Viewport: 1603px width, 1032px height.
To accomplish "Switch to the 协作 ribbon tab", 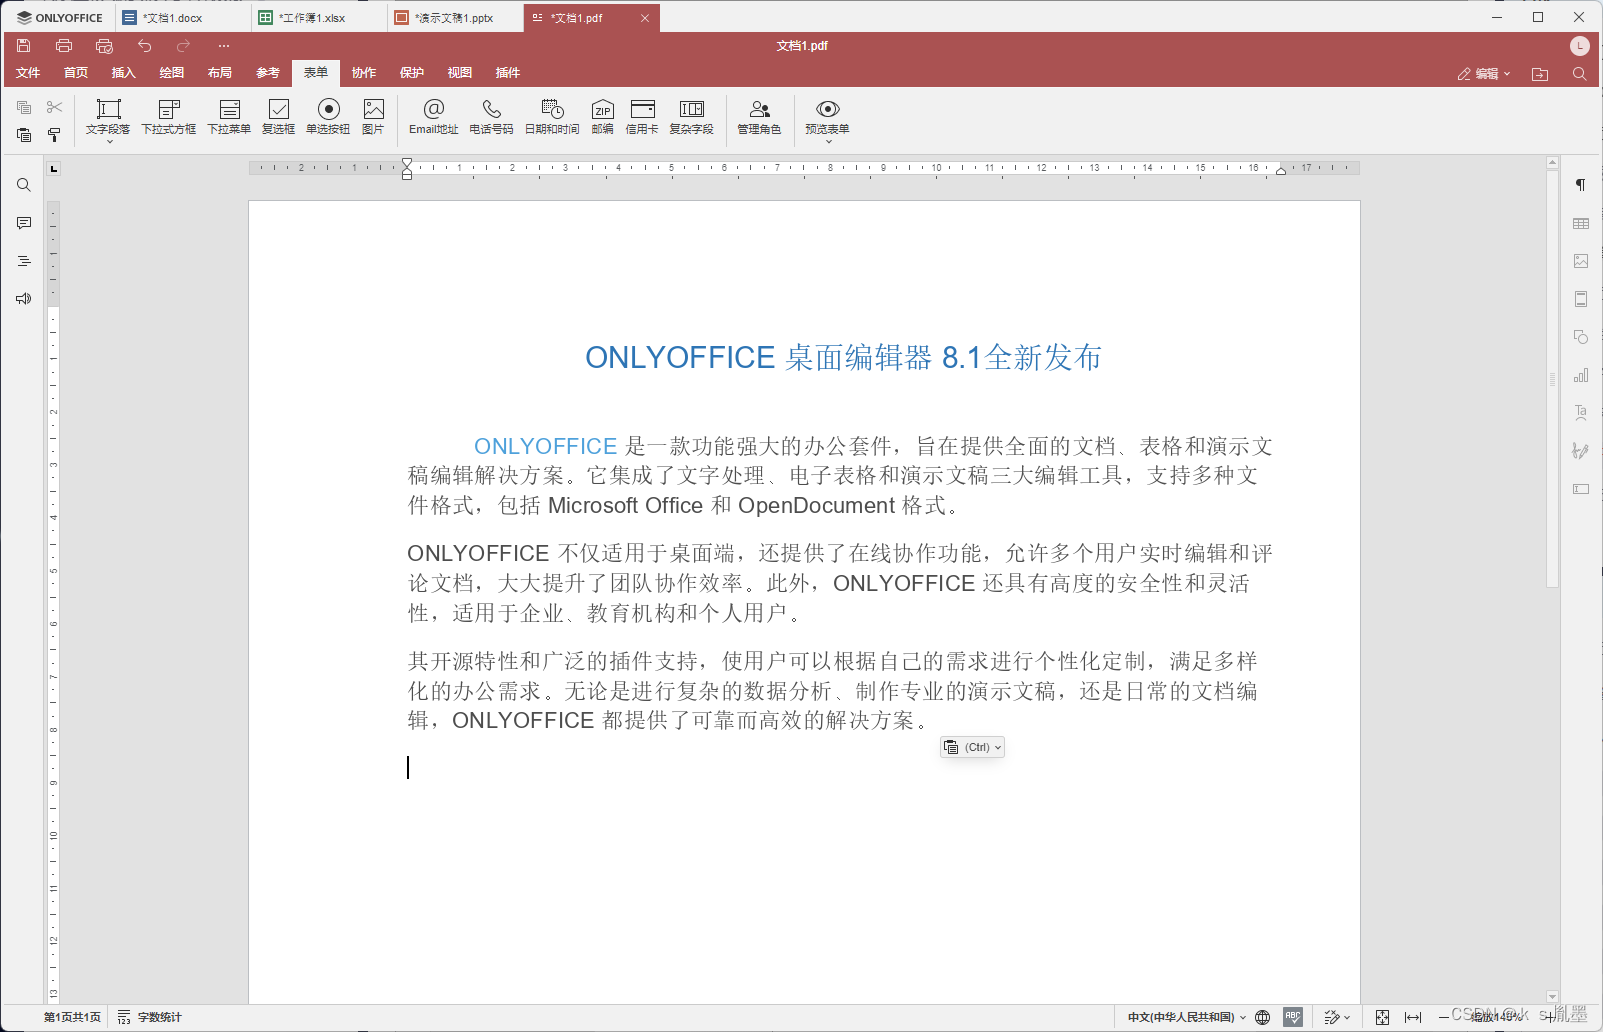I will tap(364, 73).
